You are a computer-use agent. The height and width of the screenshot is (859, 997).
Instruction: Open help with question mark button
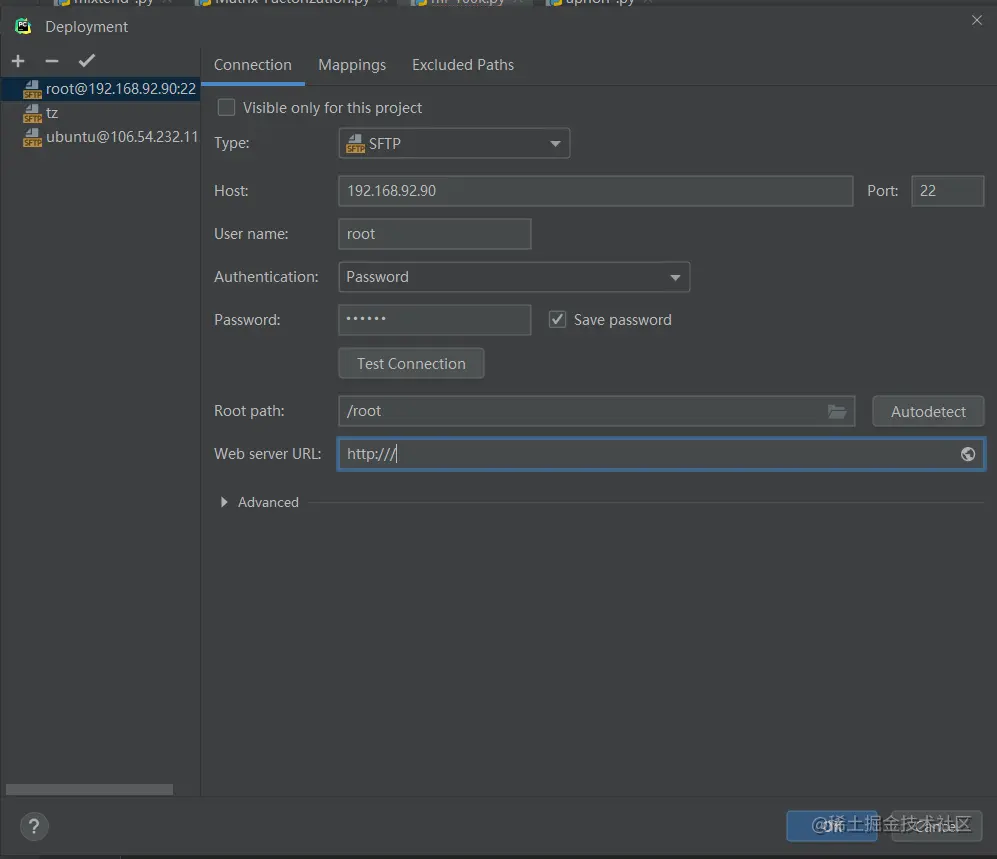click(x=34, y=827)
